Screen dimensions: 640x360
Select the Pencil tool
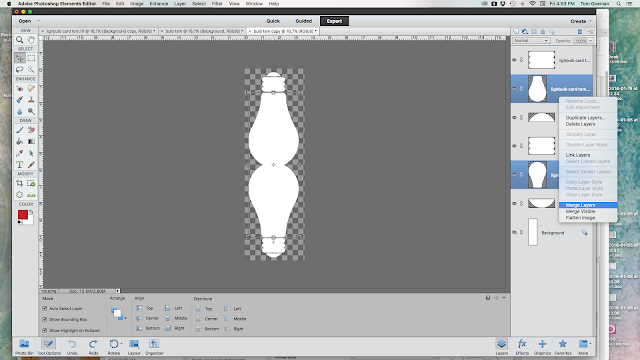(31, 164)
